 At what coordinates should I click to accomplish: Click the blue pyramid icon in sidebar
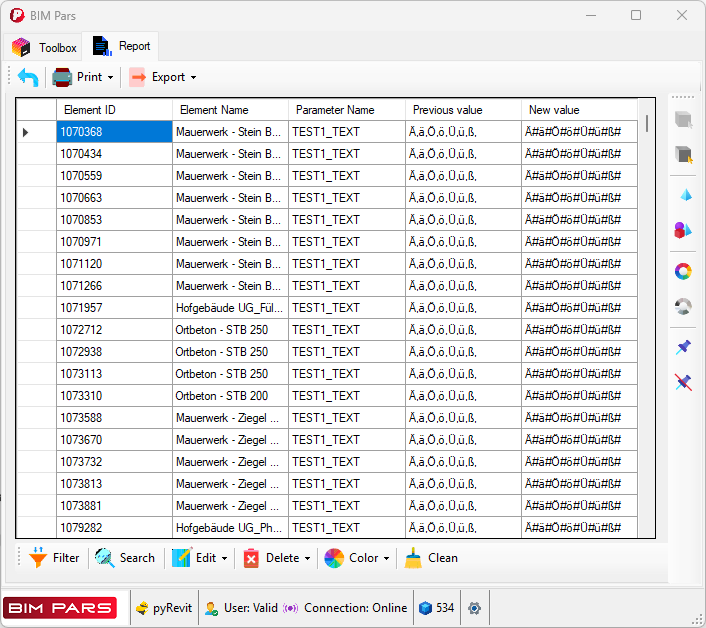[684, 194]
